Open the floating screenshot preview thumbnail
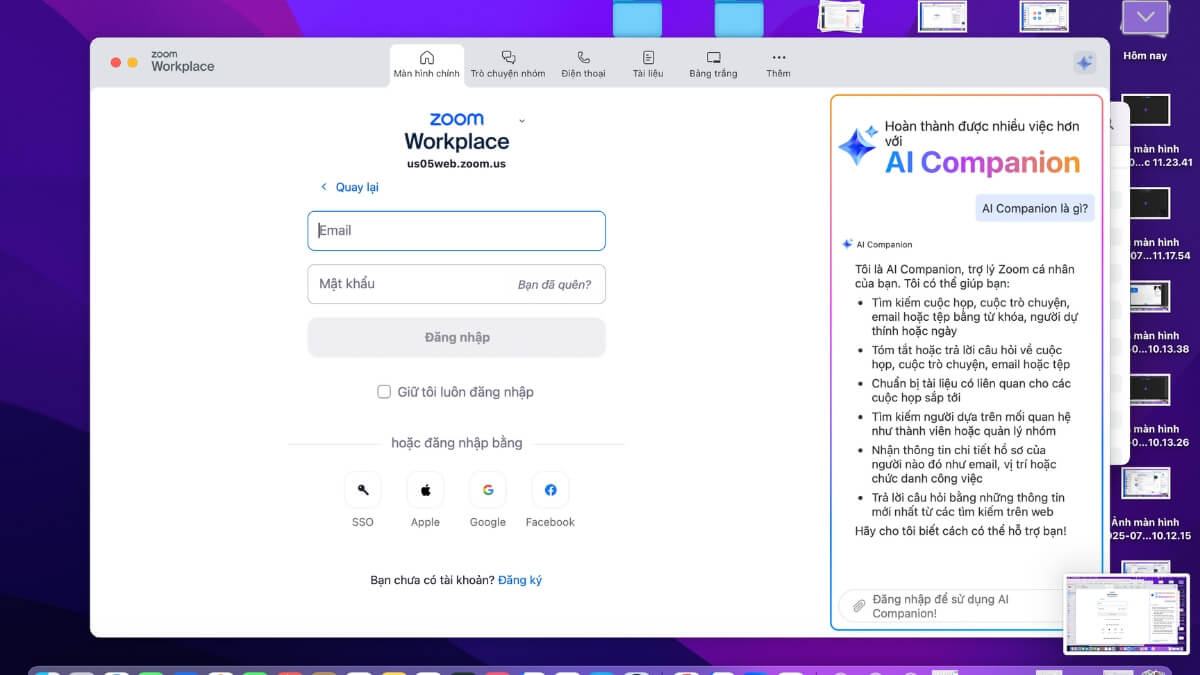The image size is (1200, 675). coord(1126,613)
